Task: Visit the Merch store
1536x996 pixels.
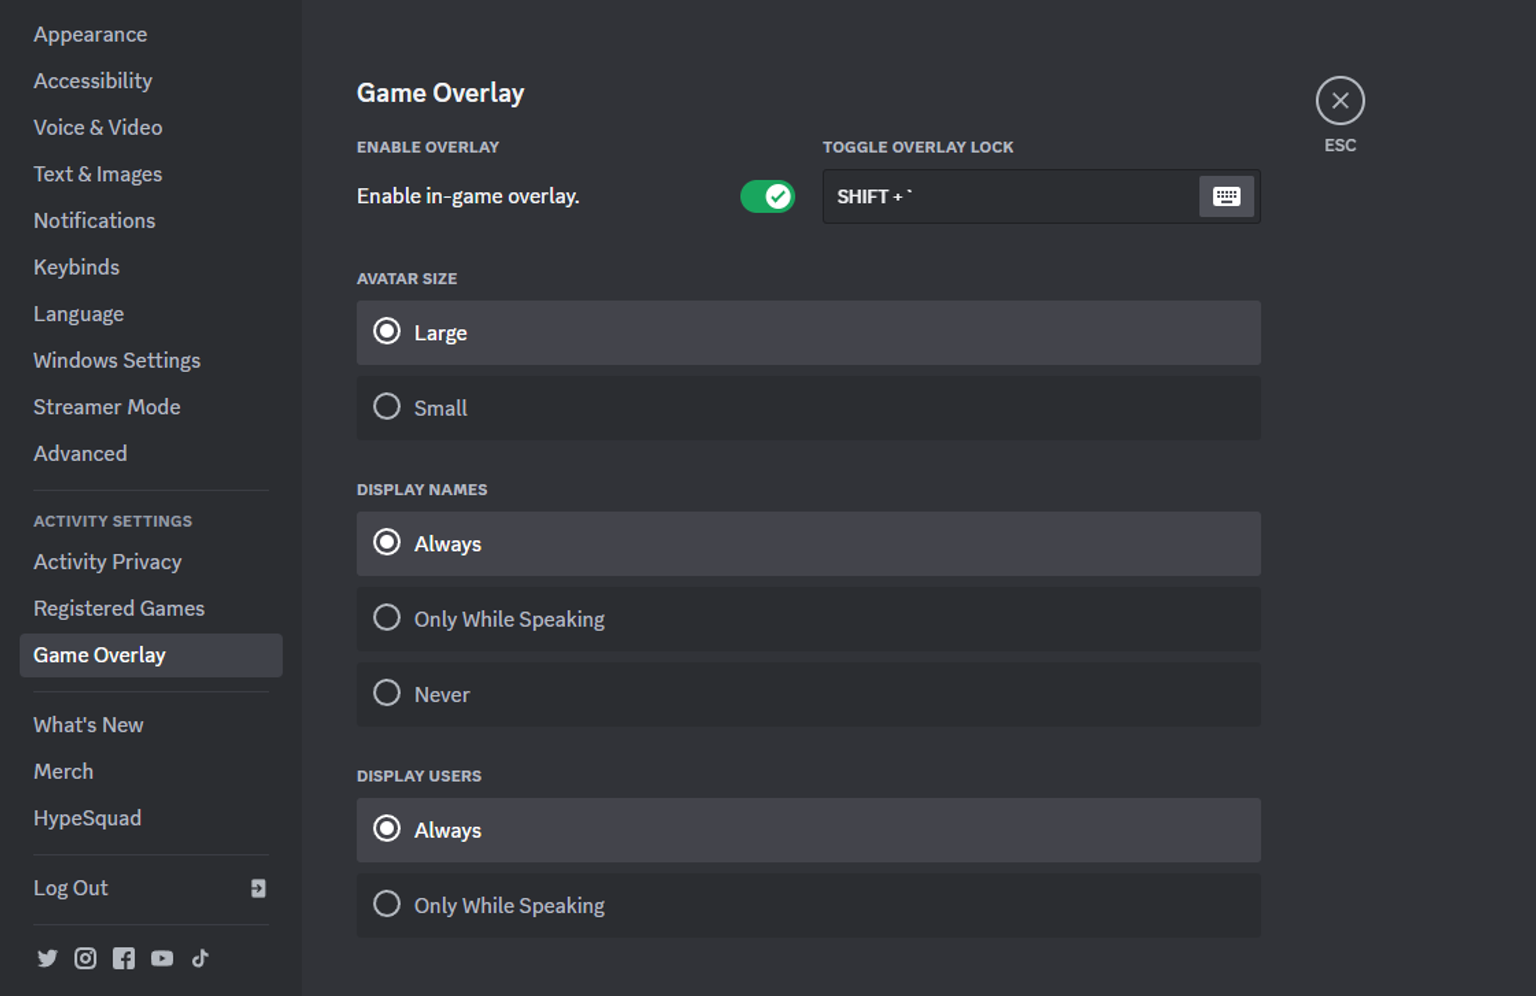Action: point(63,771)
